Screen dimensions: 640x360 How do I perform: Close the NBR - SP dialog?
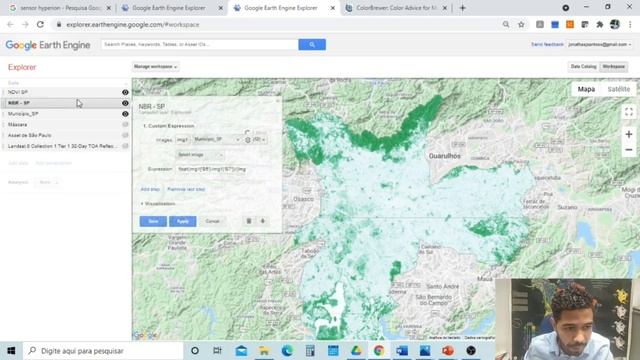277,100
